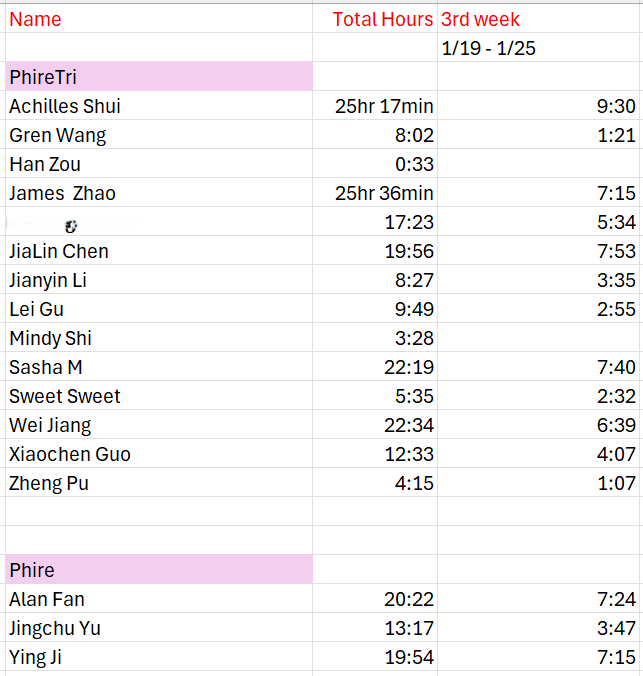Select the Name header cell
The height and width of the screenshot is (676, 643).
(x=35, y=19)
